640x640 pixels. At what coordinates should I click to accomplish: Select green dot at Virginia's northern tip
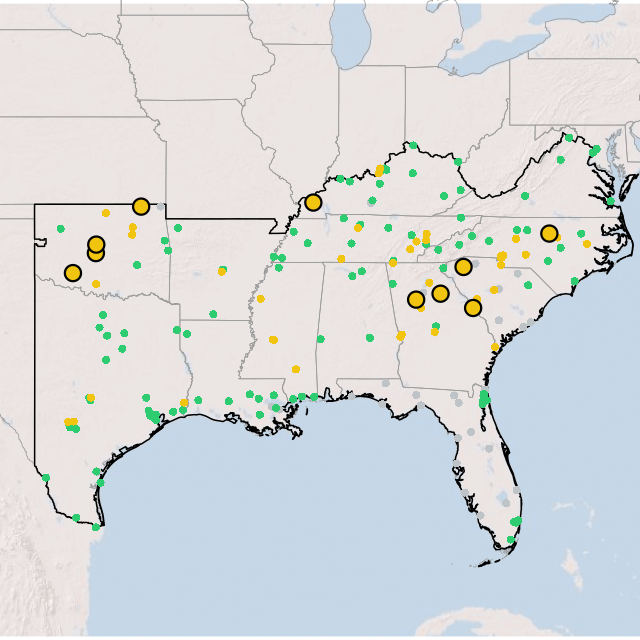[569, 138]
